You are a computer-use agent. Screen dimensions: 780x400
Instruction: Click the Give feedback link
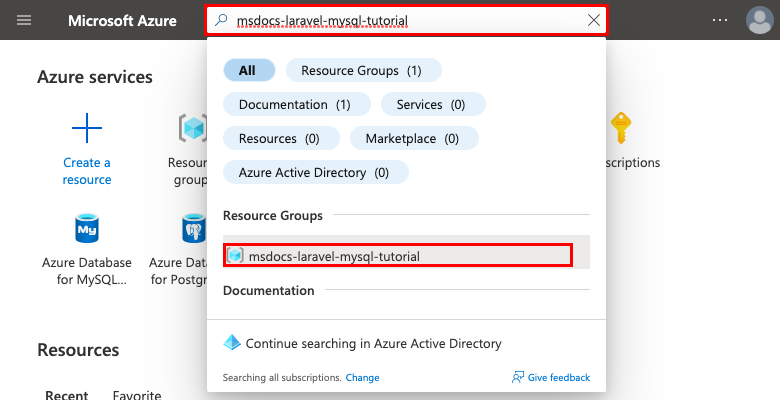click(551, 378)
